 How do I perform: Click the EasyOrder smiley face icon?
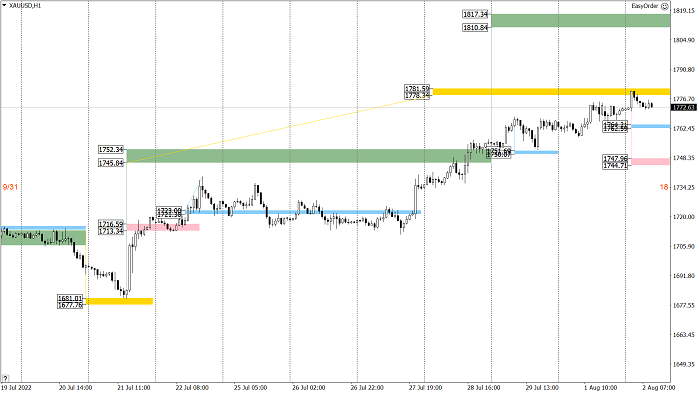click(x=665, y=6)
